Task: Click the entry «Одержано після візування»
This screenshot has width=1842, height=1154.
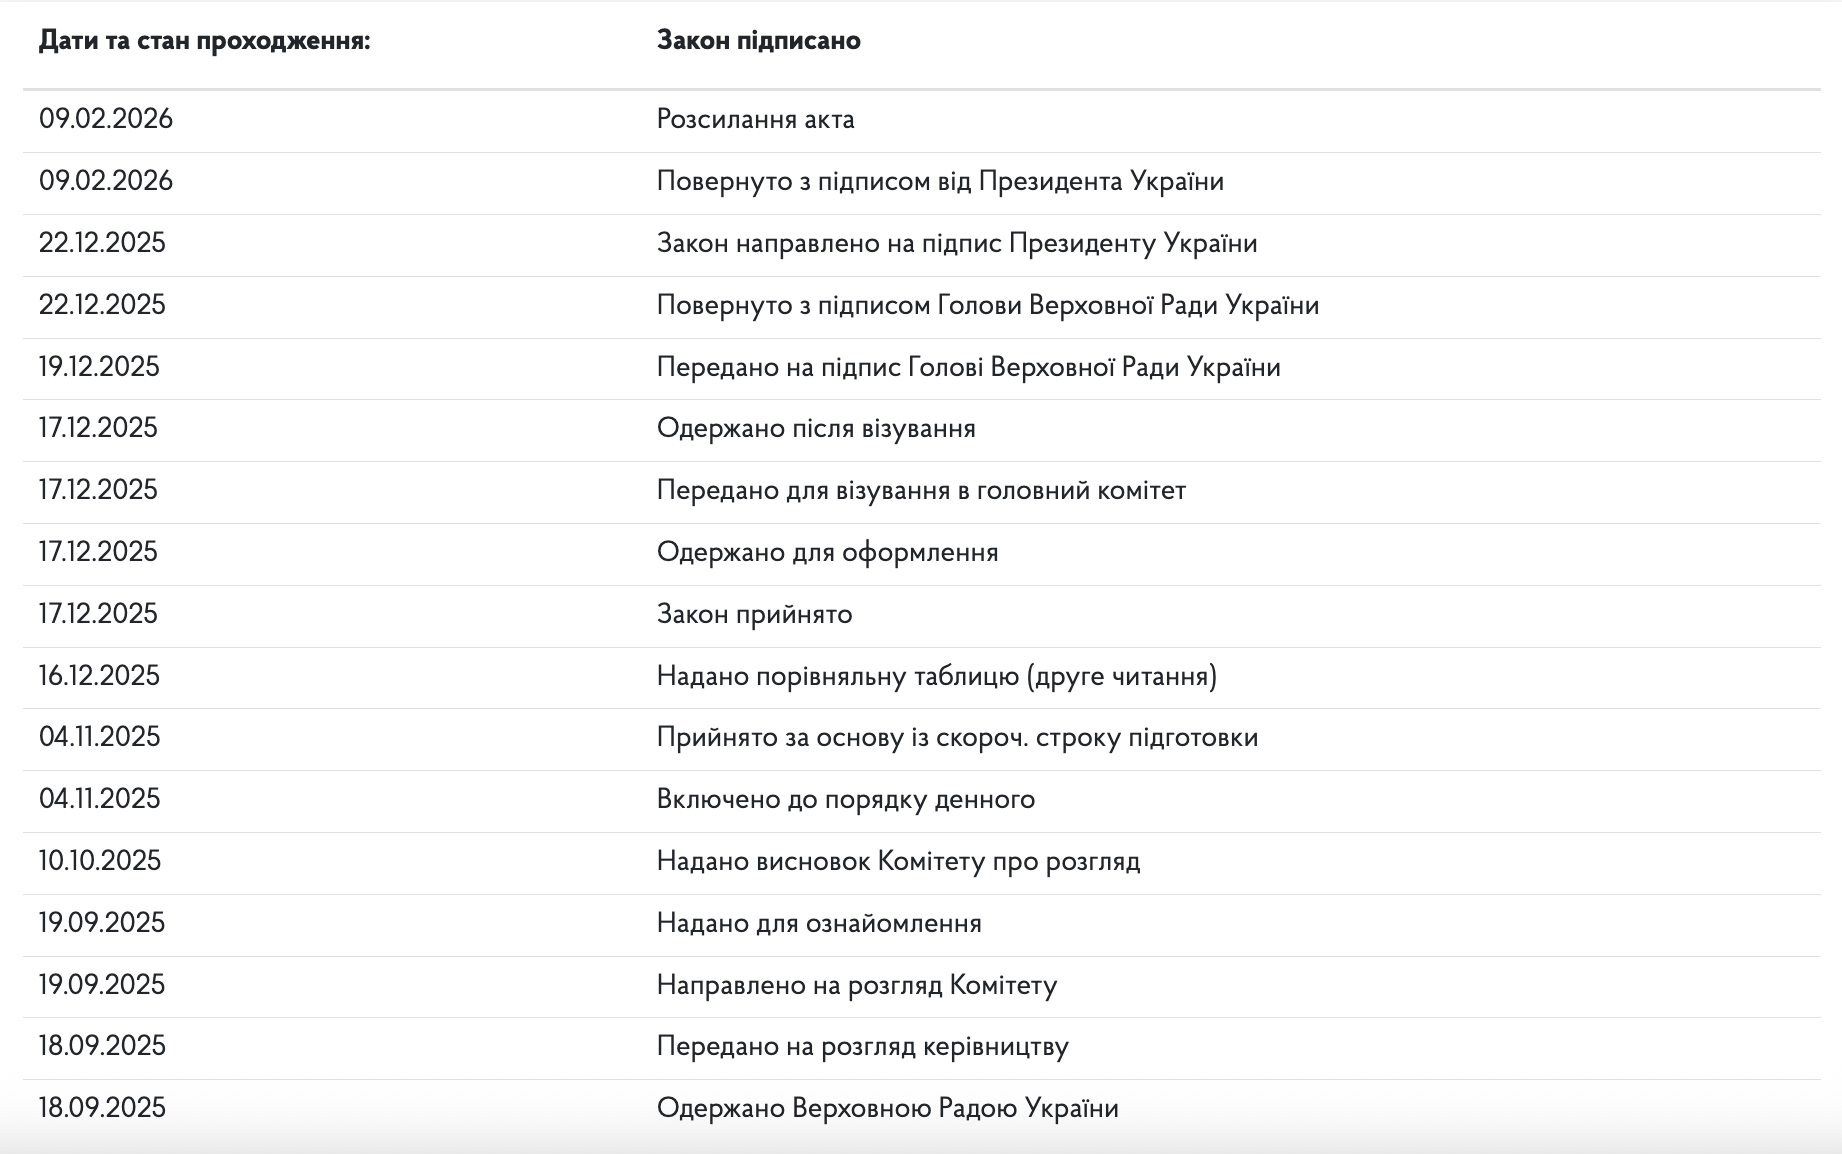Action: (818, 428)
